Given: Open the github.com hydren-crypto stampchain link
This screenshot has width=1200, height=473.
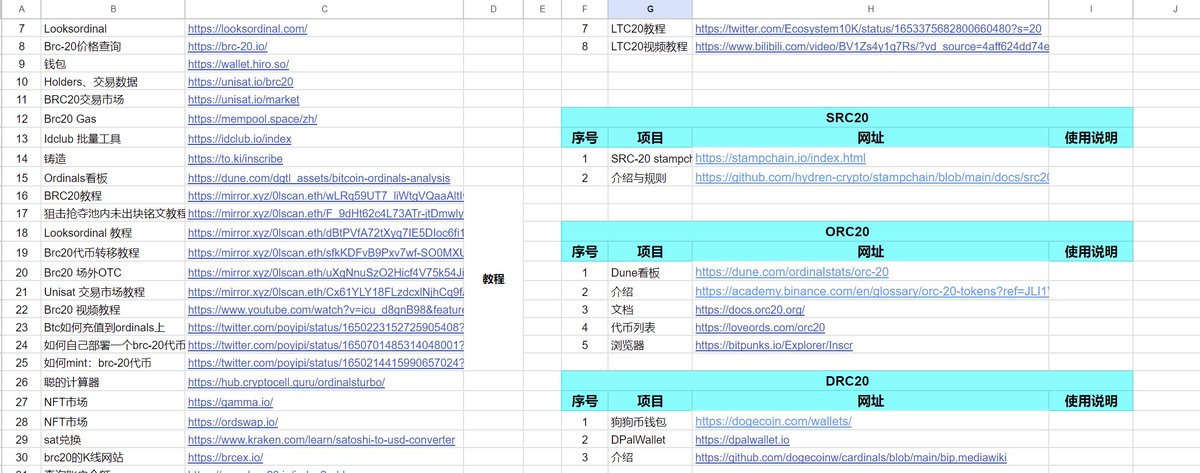Looking at the screenshot, I should (x=873, y=178).
